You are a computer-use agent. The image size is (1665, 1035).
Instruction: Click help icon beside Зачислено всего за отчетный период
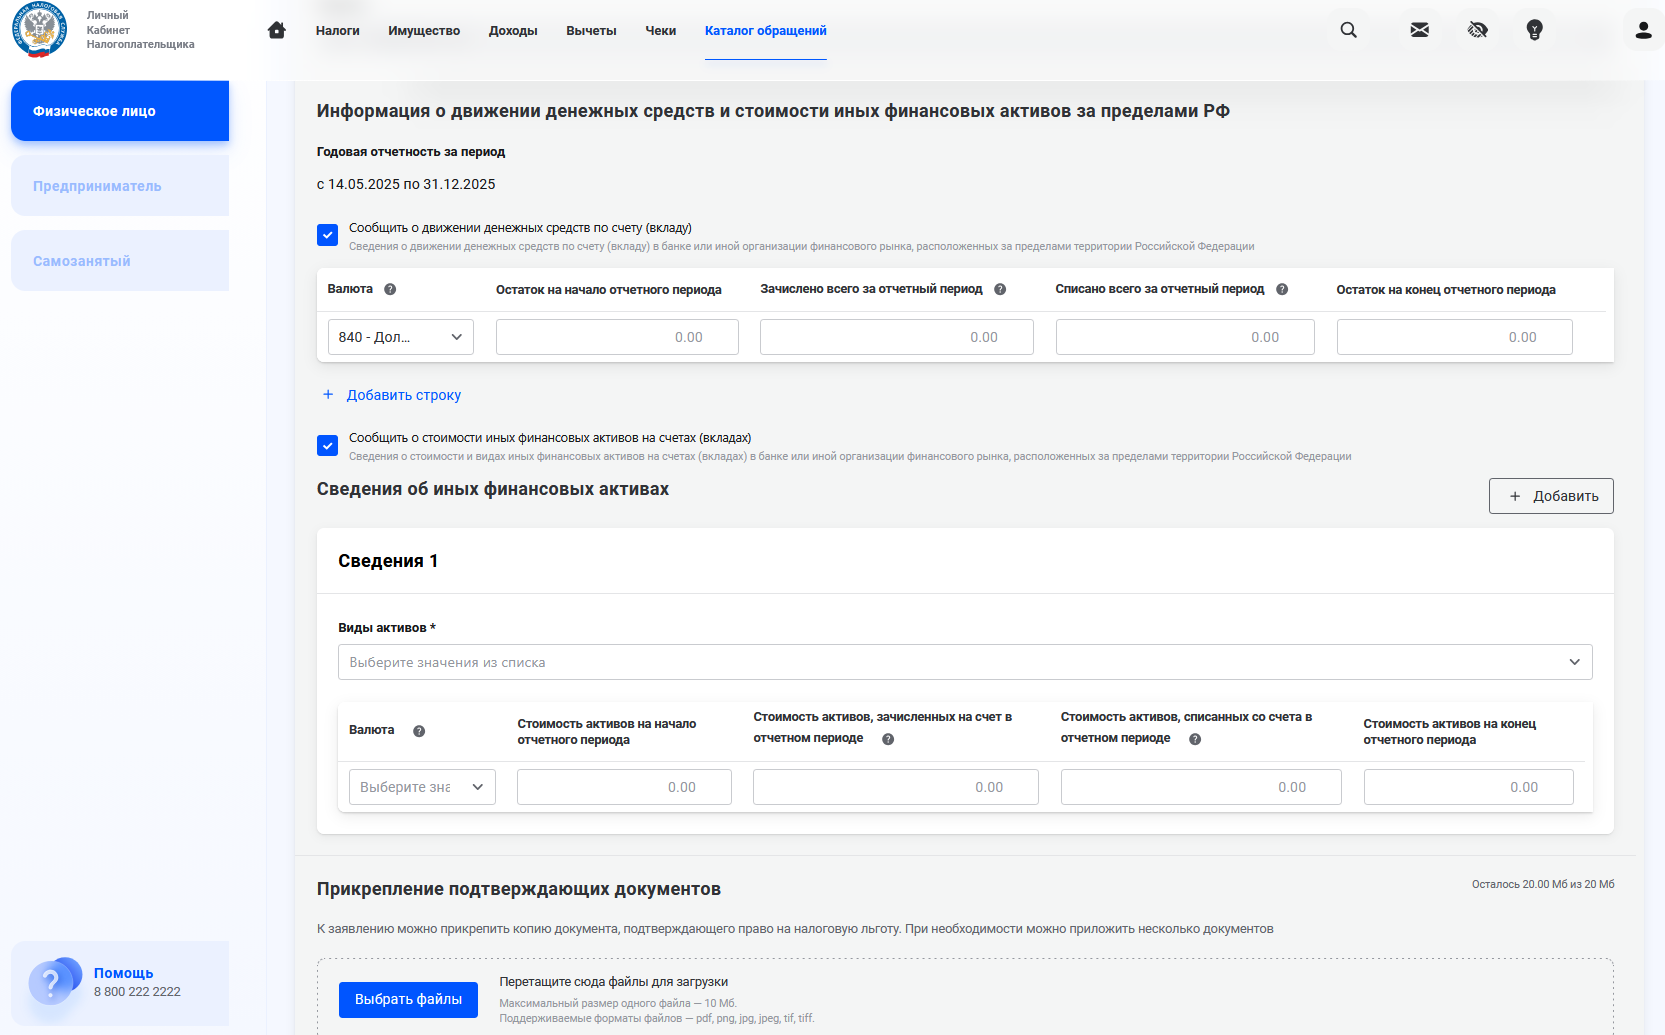pos(1000,289)
